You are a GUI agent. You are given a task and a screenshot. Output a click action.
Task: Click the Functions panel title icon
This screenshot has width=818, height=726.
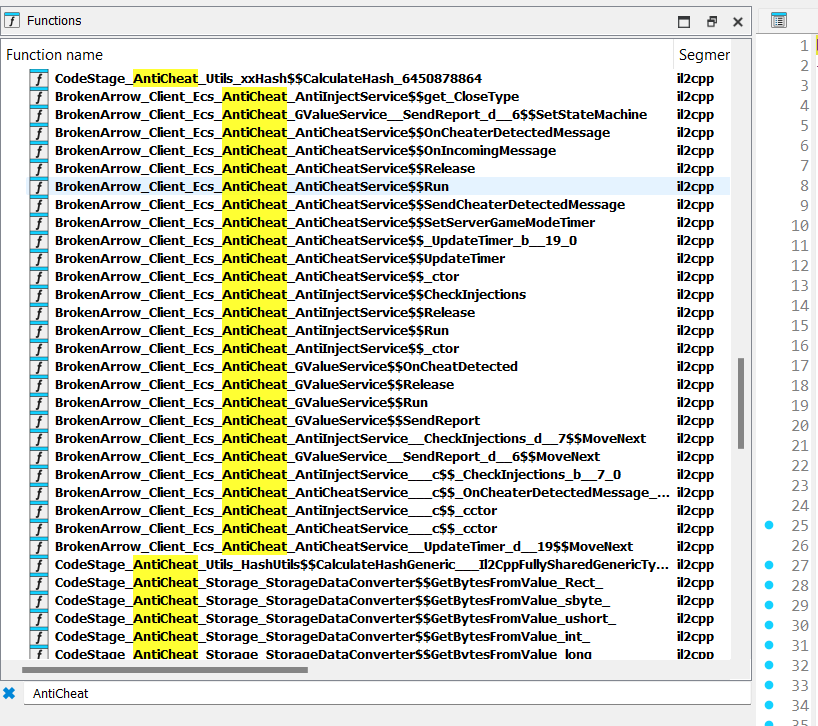(x=13, y=21)
